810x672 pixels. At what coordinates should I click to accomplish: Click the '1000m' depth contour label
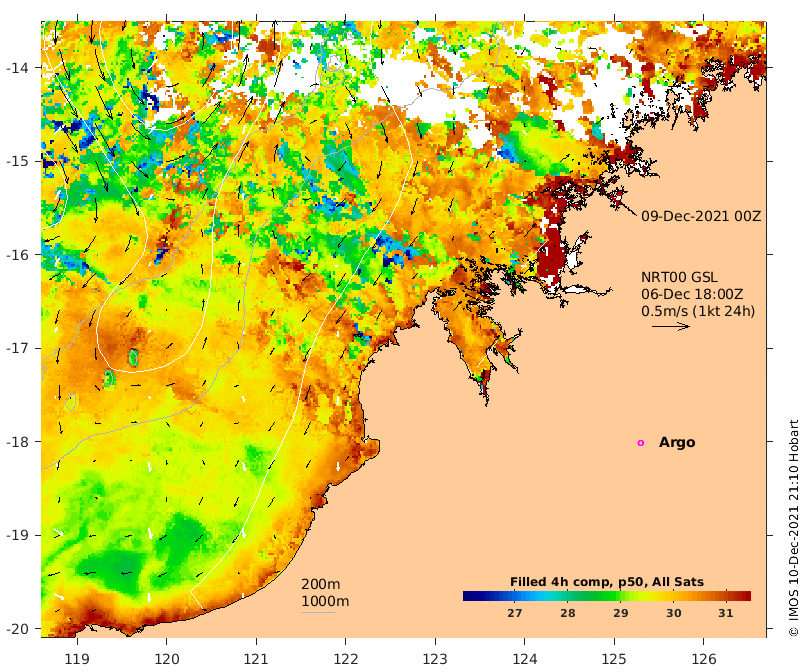click(325, 601)
